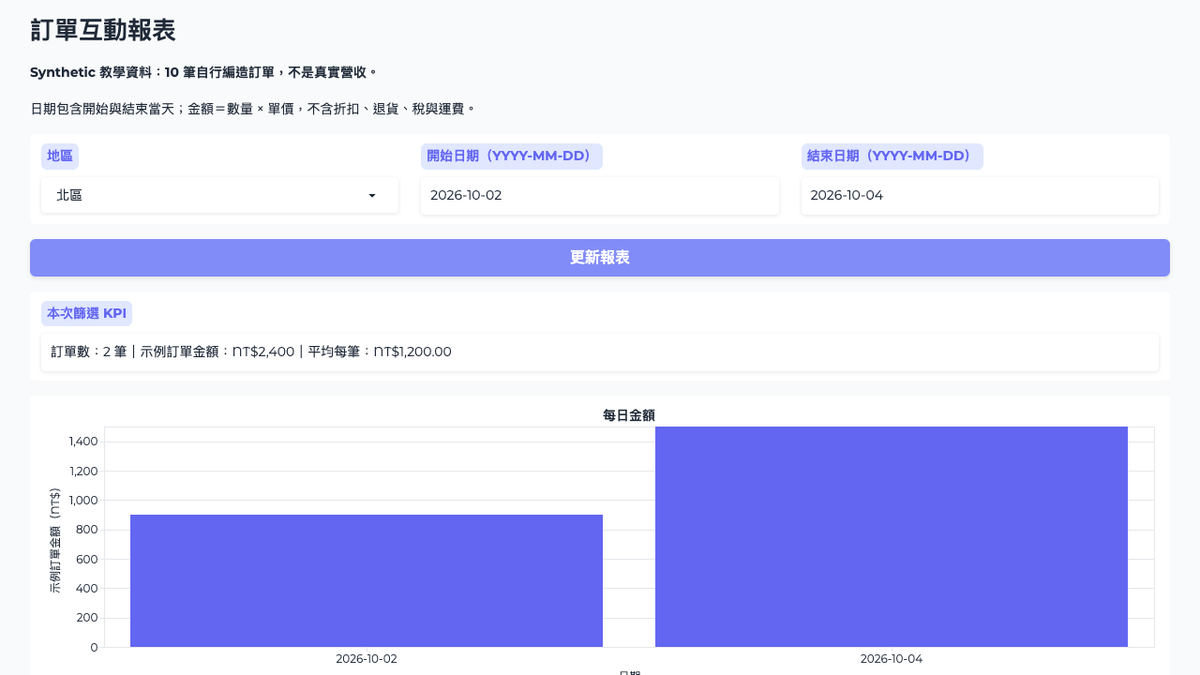Click the 1,400 y-axis tick label
This screenshot has height=675, width=1200.
[83, 442]
